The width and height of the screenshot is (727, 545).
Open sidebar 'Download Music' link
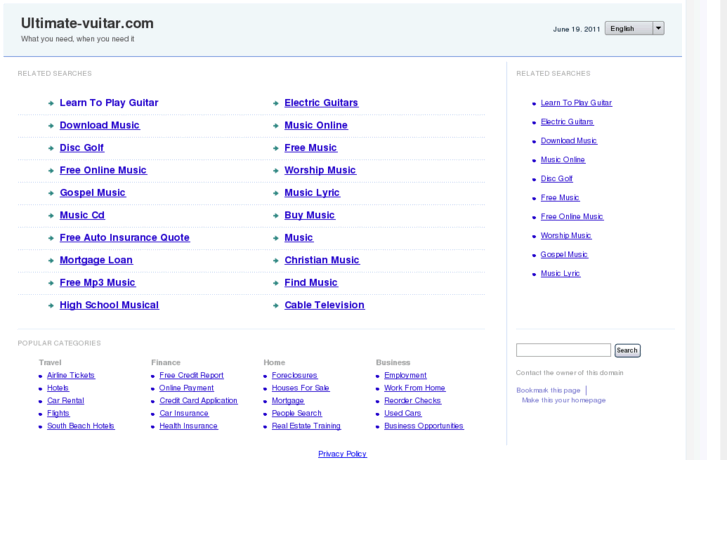point(569,141)
